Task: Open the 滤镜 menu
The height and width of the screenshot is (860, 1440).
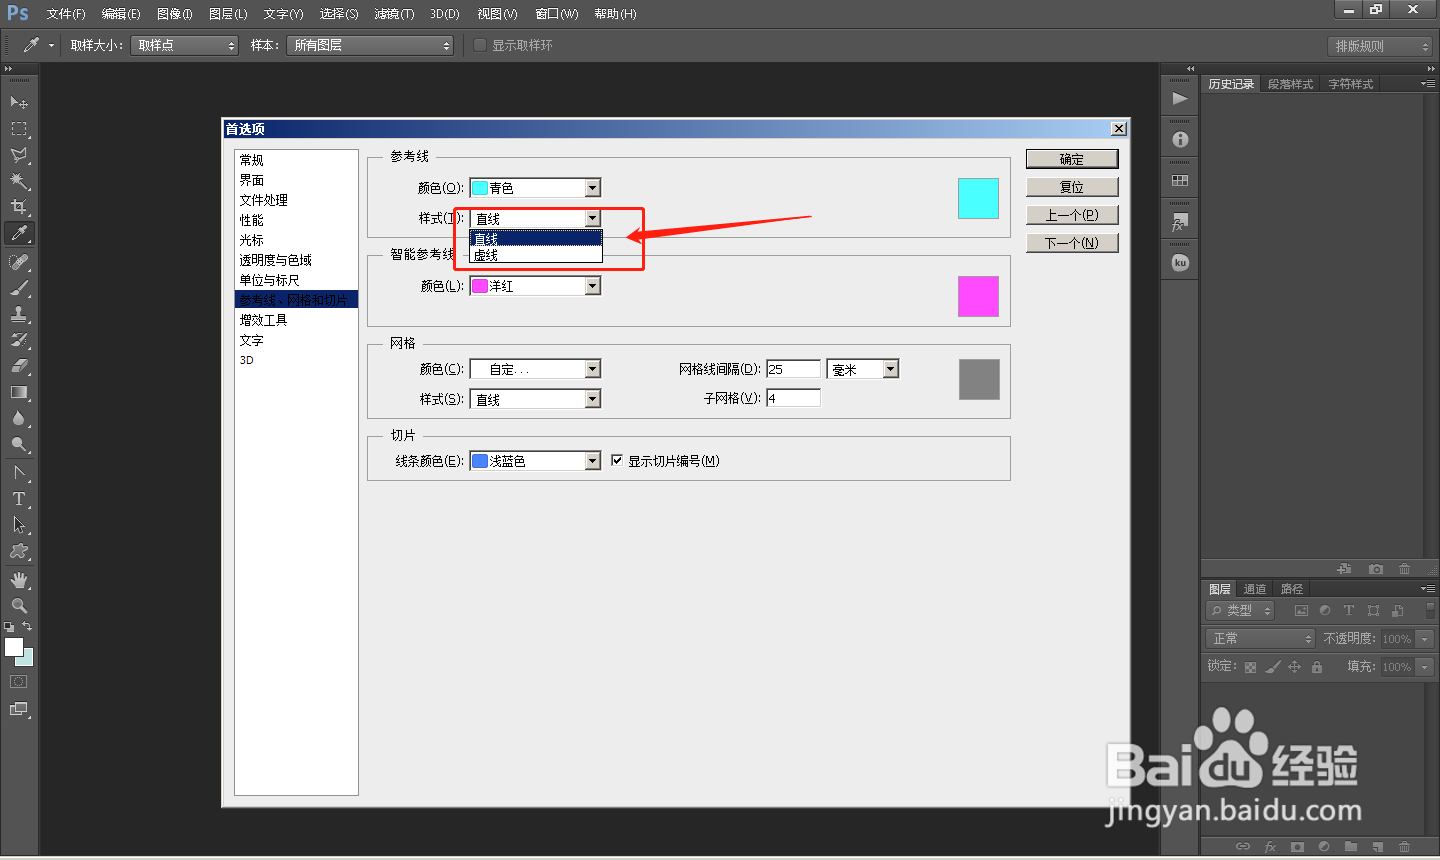Action: pos(394,14)
